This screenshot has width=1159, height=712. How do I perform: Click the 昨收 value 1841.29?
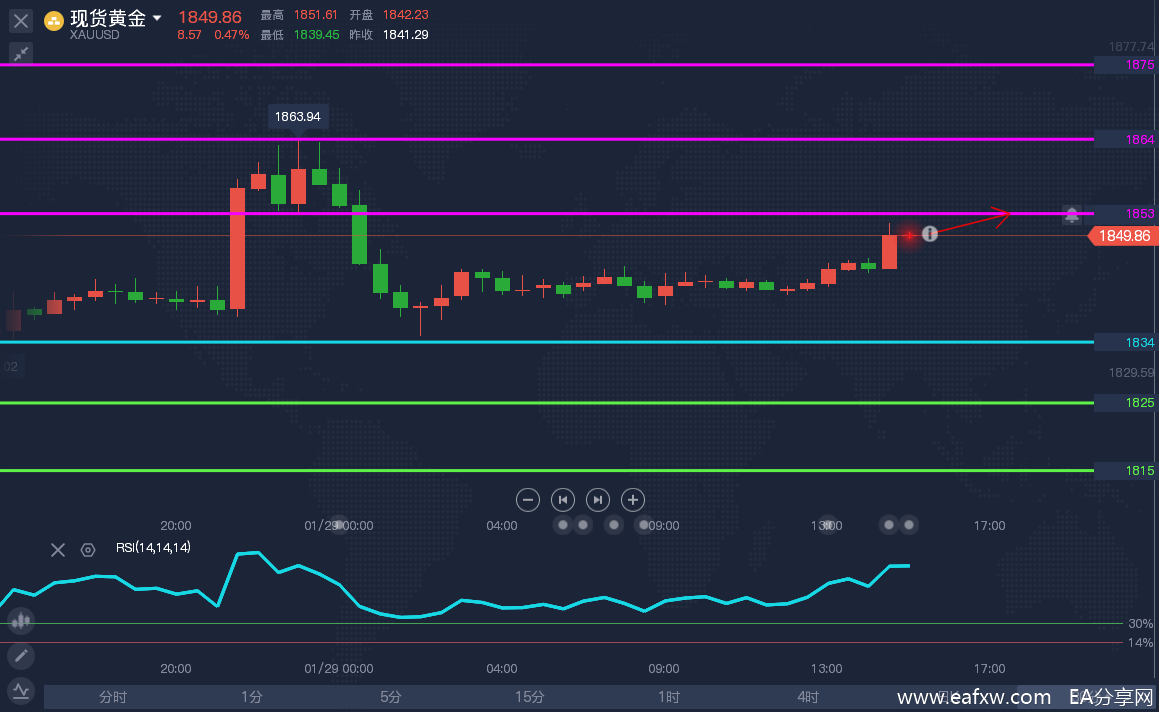(406, 35)
